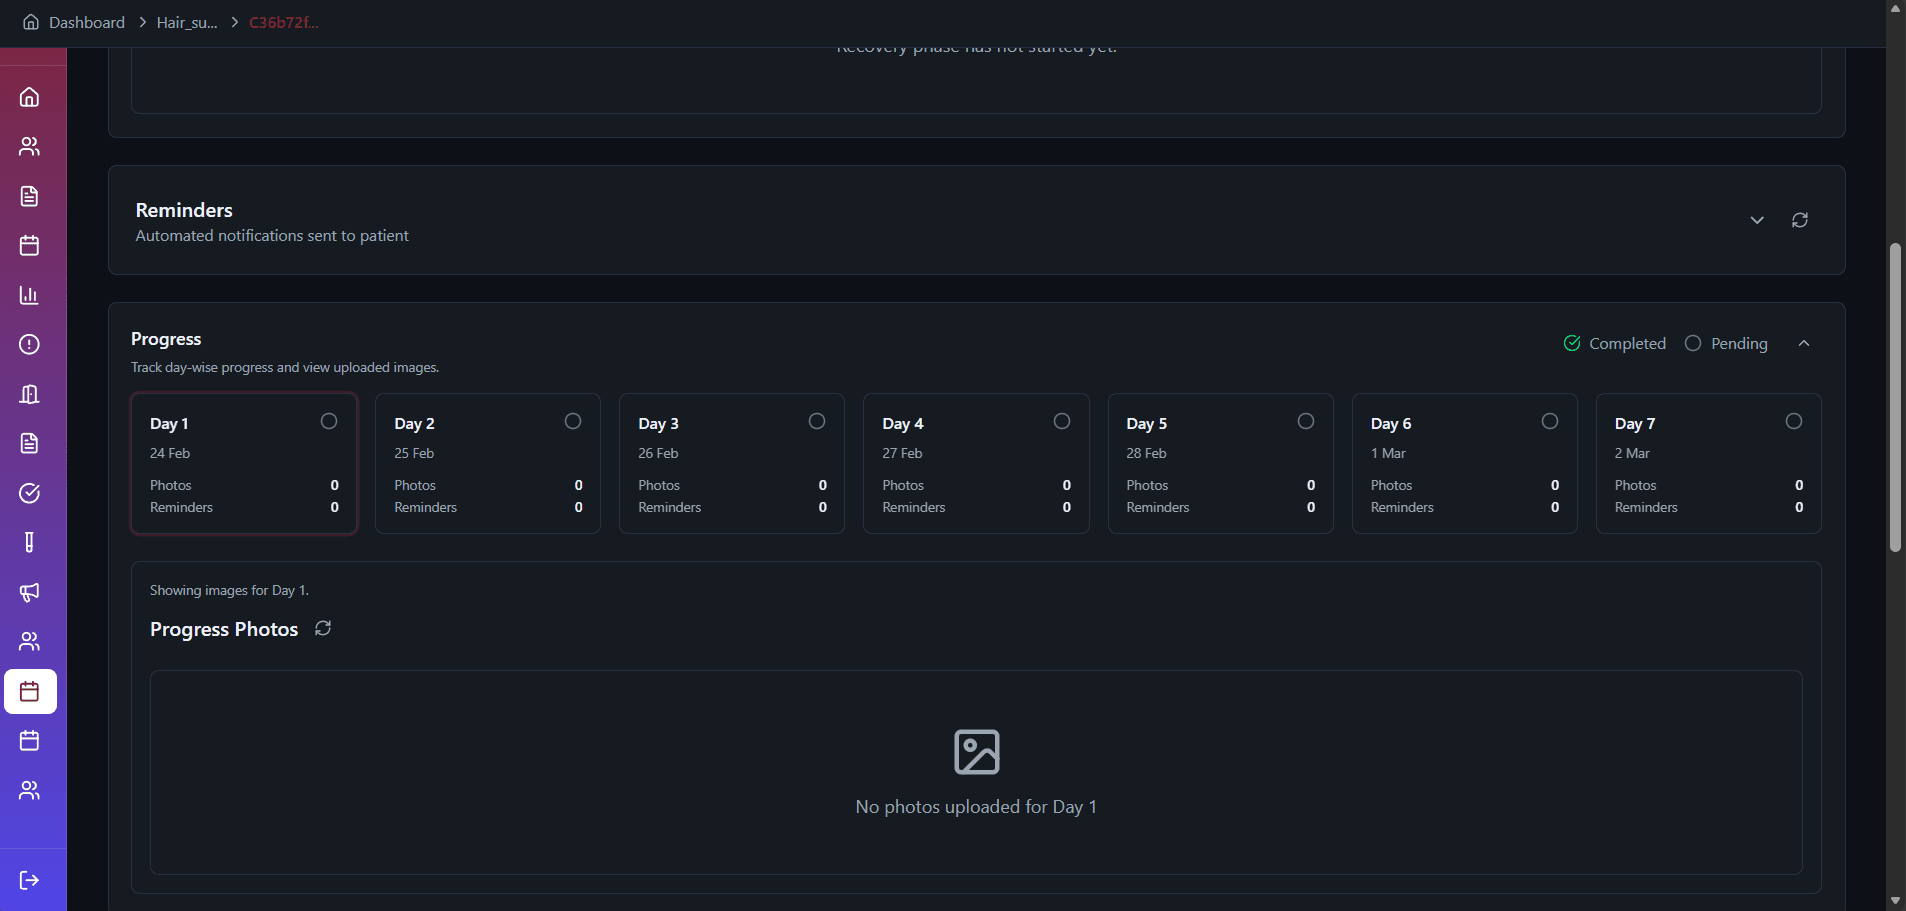
Task: Refresh the Progress Photos section
Action: pyautogui.click(x=322, y=628)
